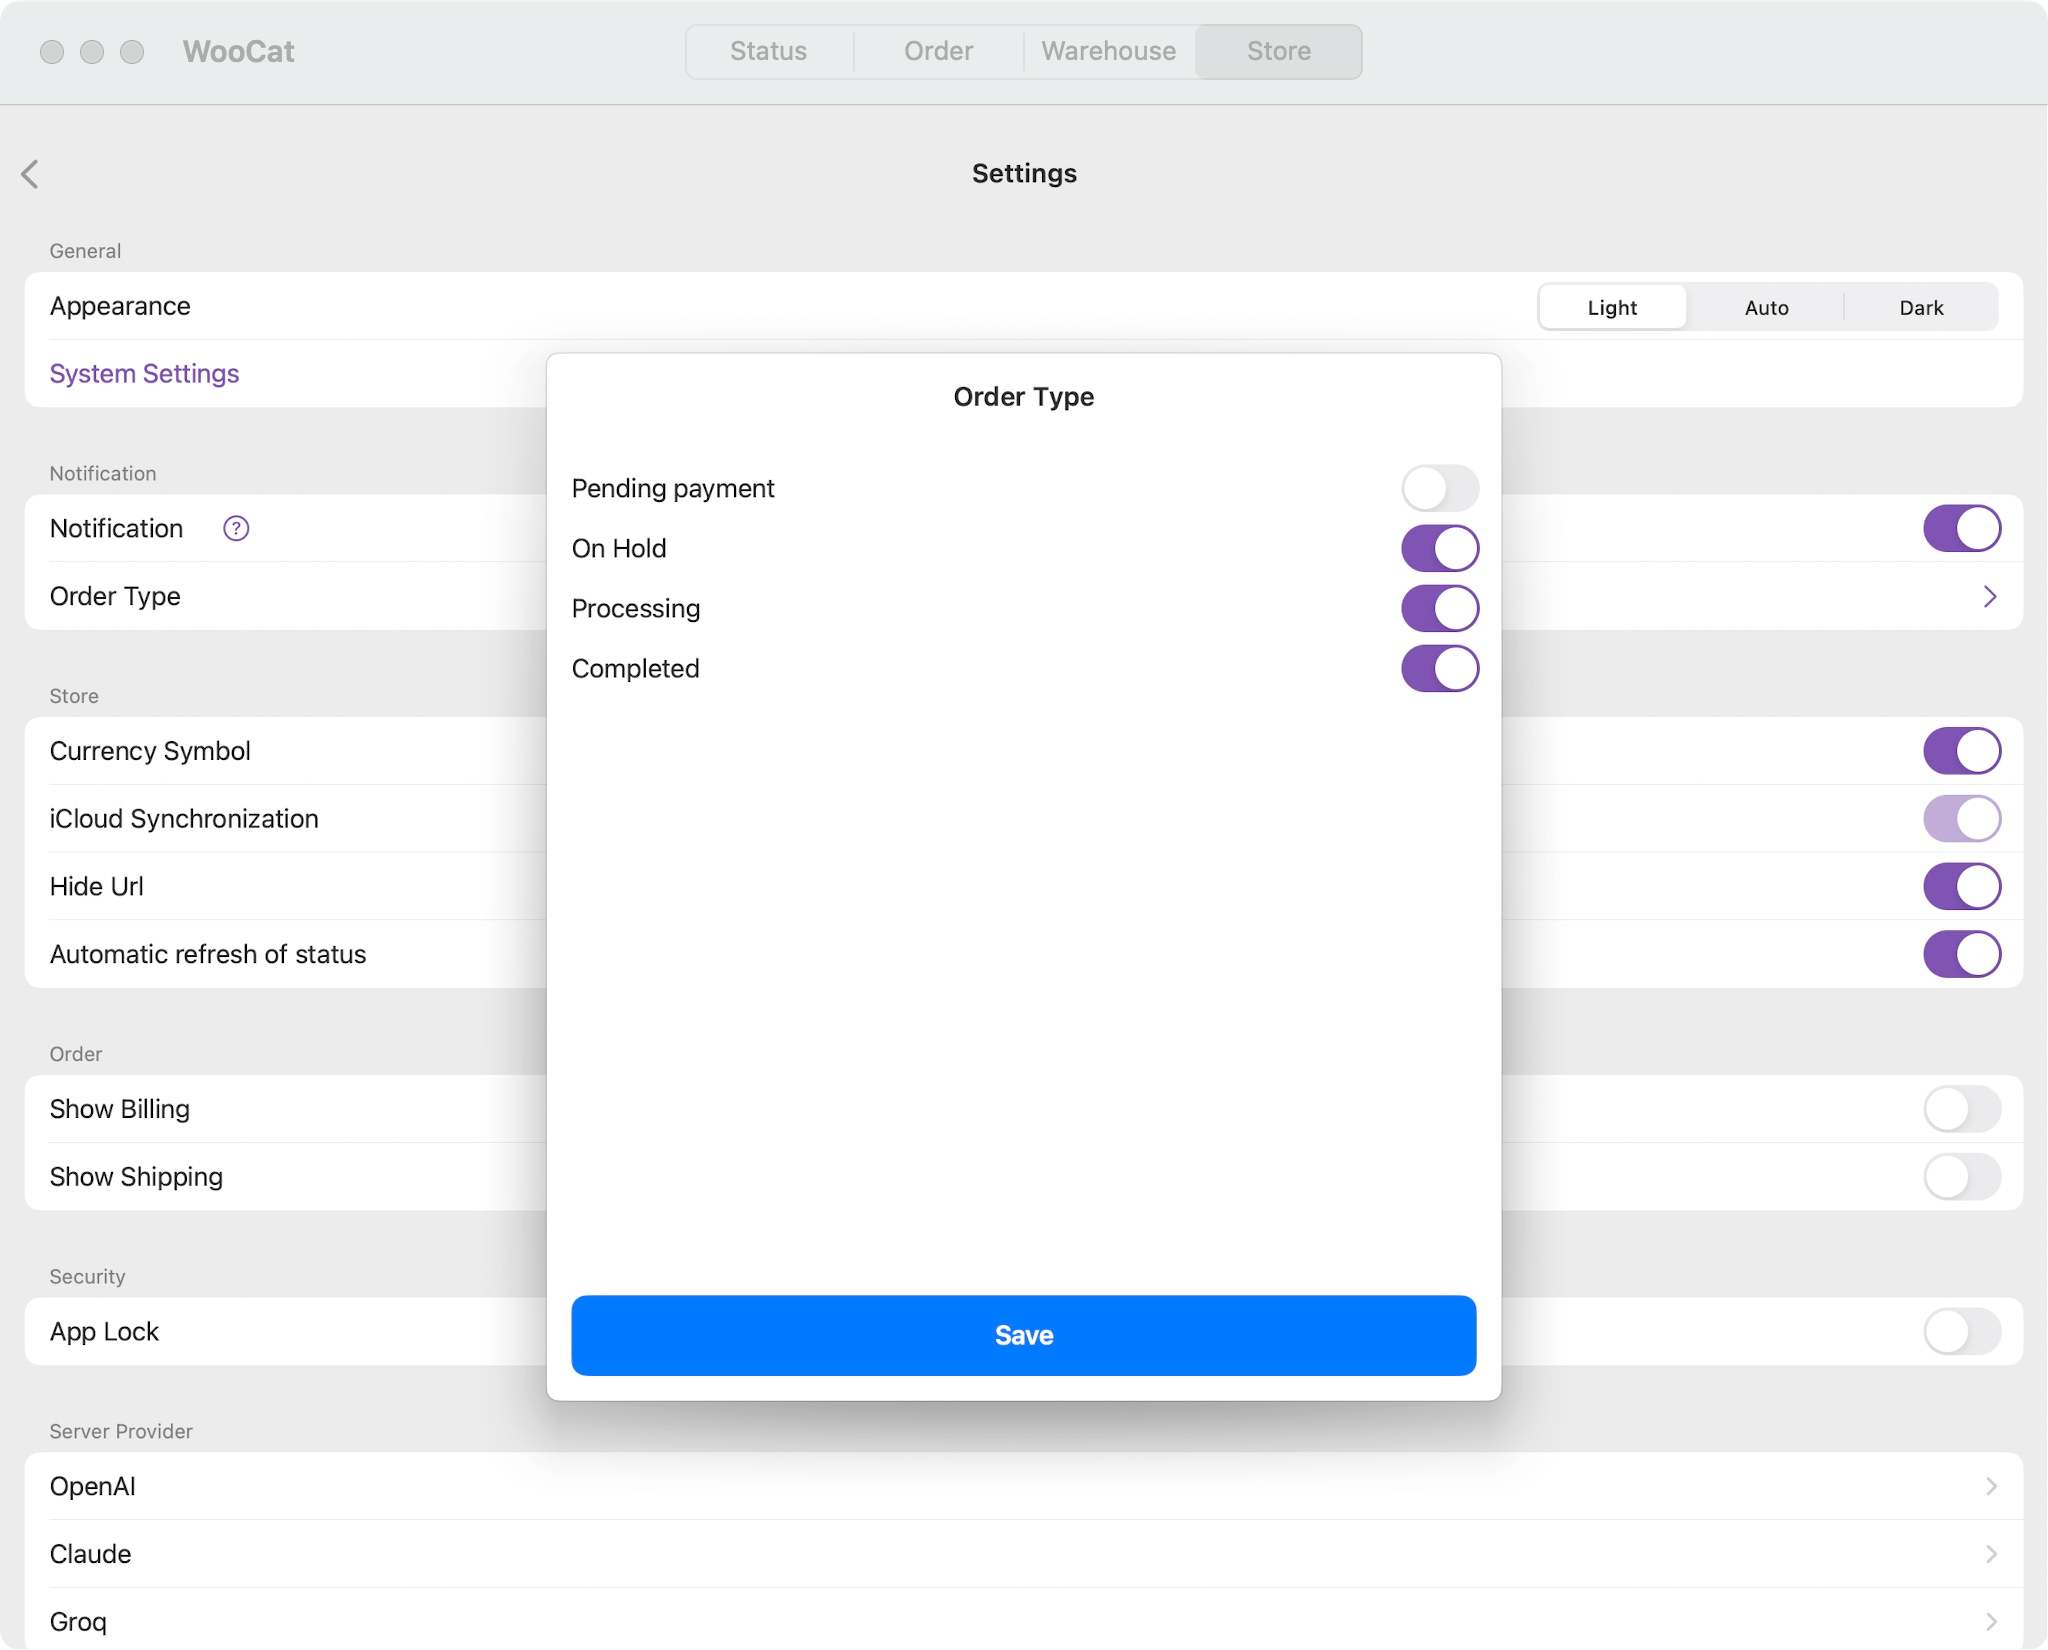Expand the Order Type settings row
Viewport: 2048px width, 1650px height.
coord(1991,596)
